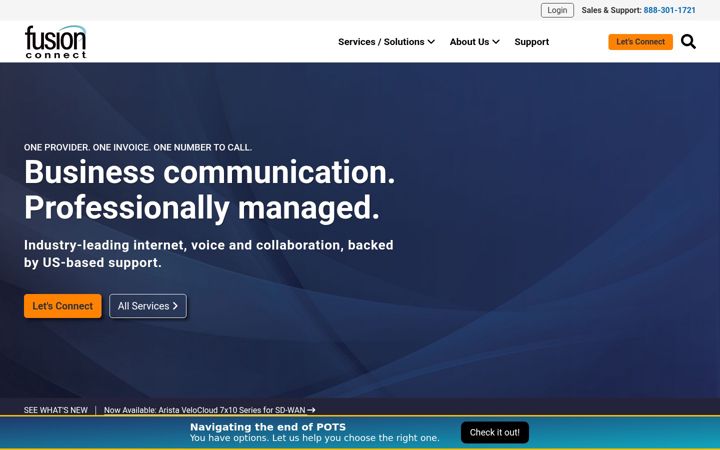Viewport: 720px width, 450px height.
Task: Expand the About Us menu
Action: click(x=474, y=42)
